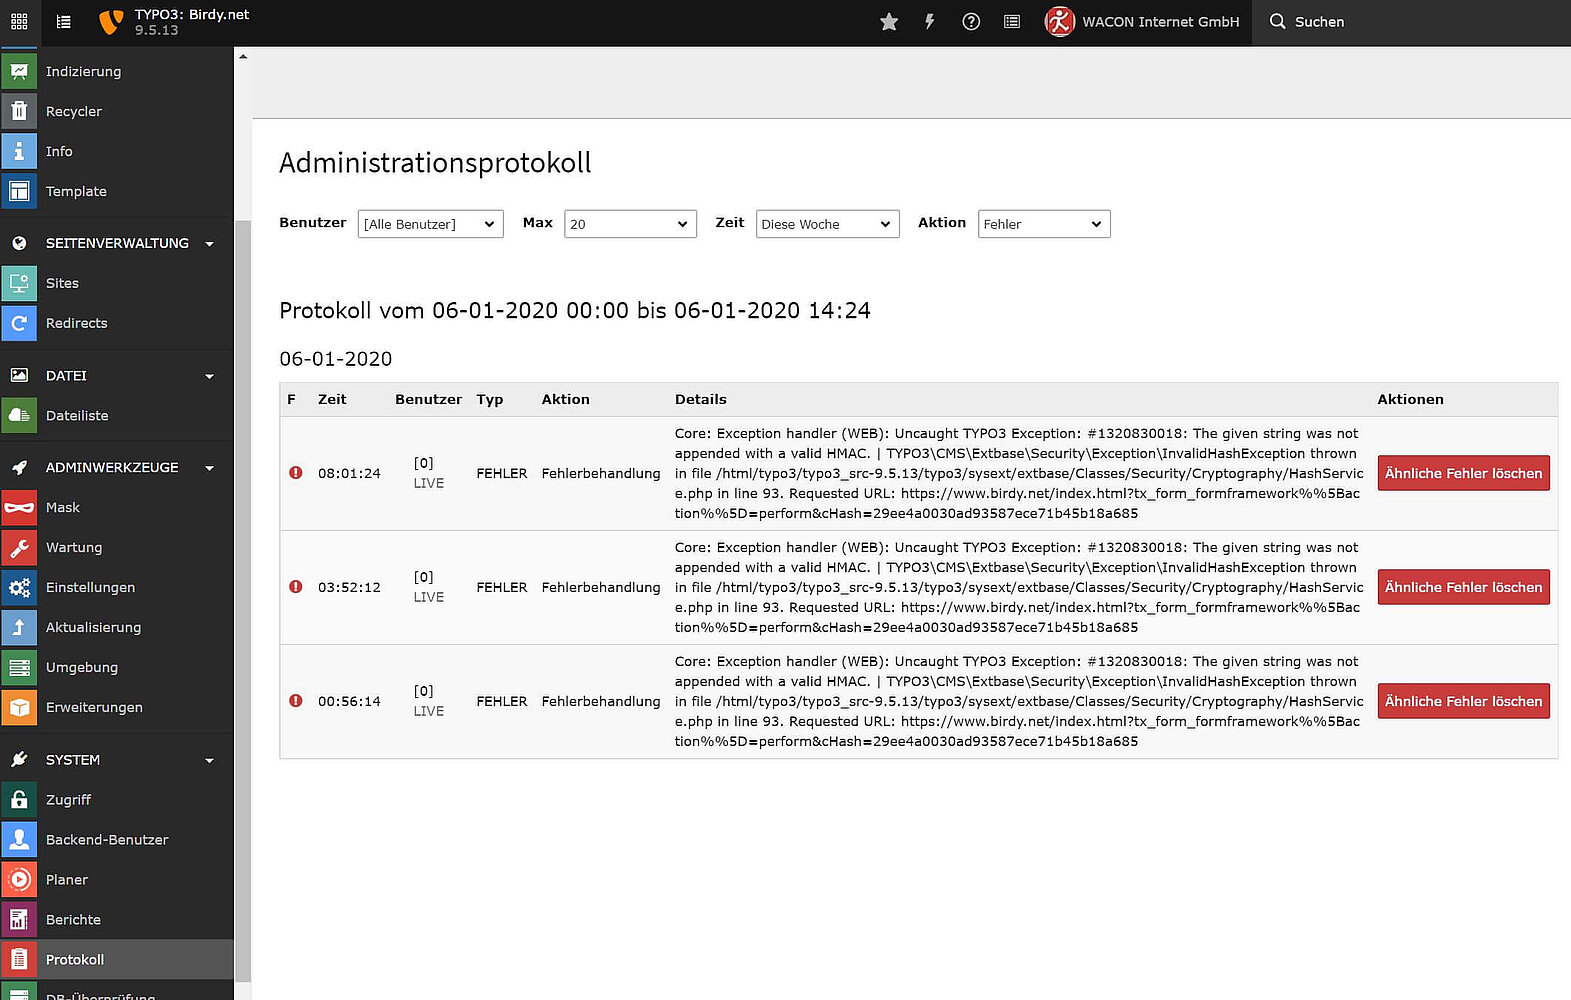Open the help question mark icon
This screenshot has width=1571, height=1000.
click(x=970, y=22)
